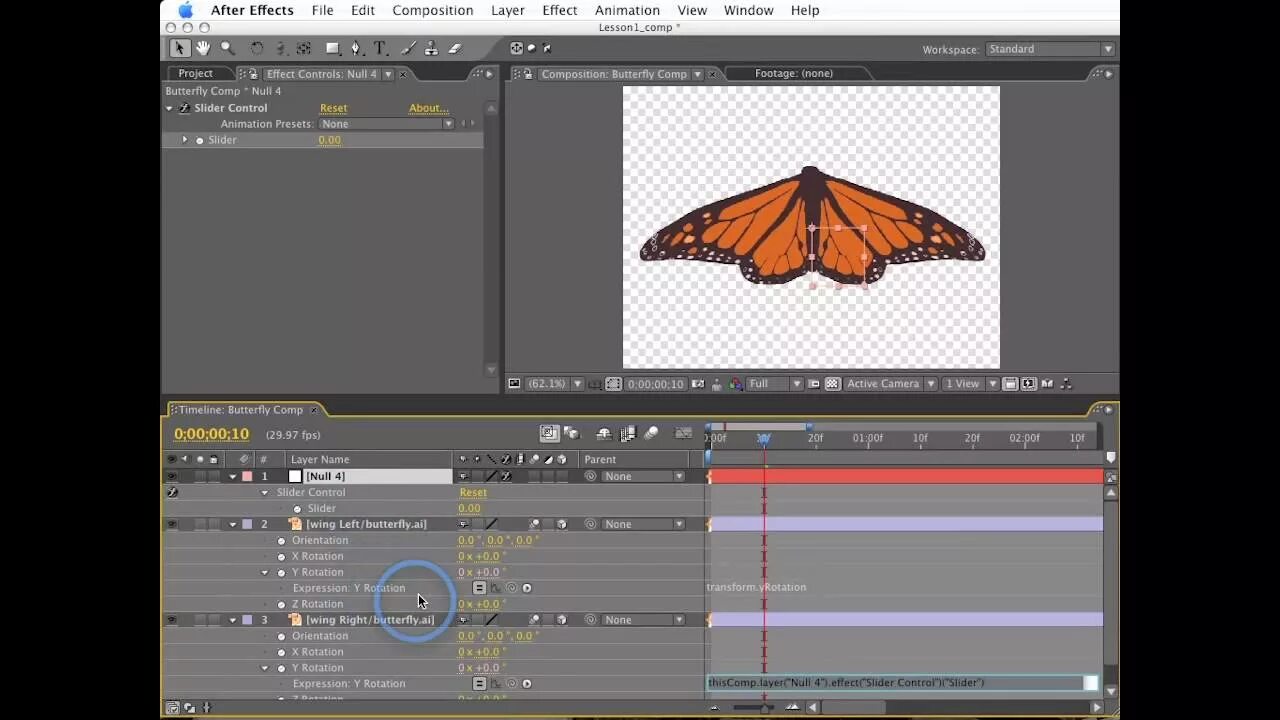This screenshot has width=1280, height=720.
Task: Open expression language menu for wing Left Y Rotation
Action: pyautogui.click(x=527, y=588)
